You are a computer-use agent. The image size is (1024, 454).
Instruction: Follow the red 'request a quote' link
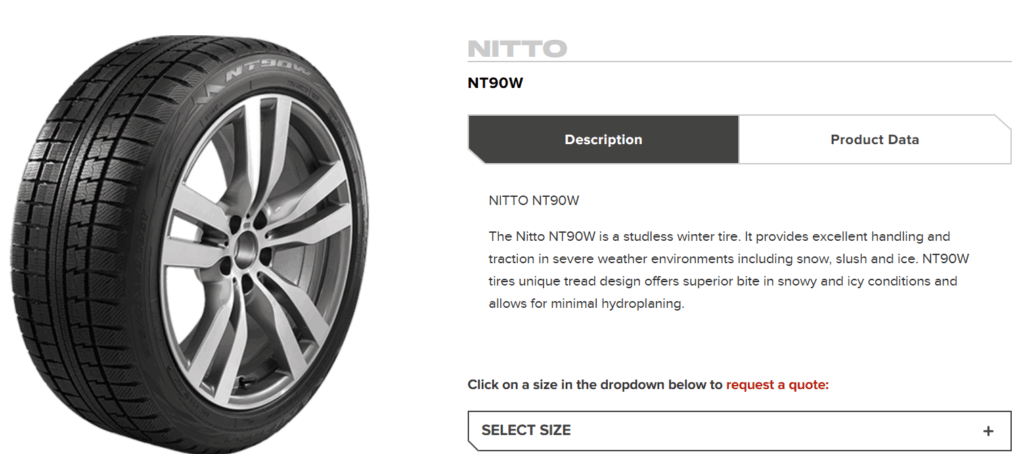pos(777,384)
